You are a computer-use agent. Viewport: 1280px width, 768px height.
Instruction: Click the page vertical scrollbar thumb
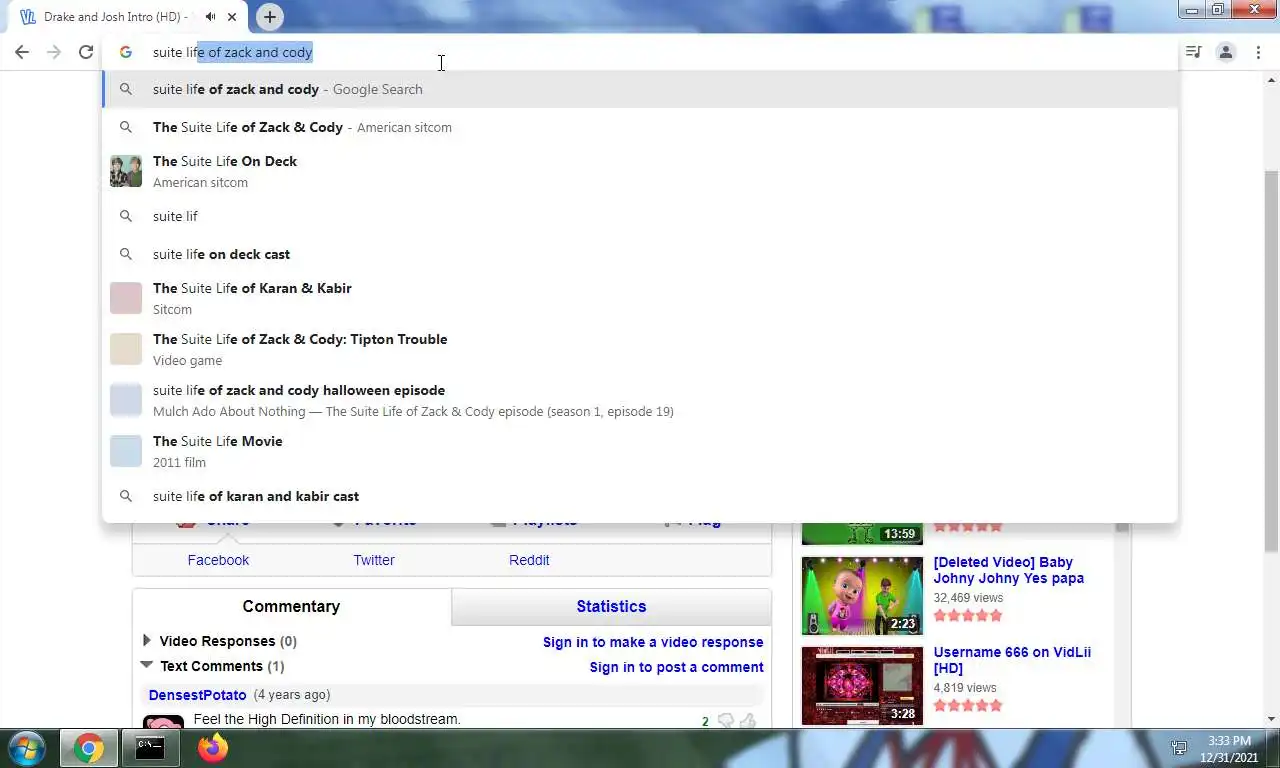pyautogui.click(x=1271, y=360)
